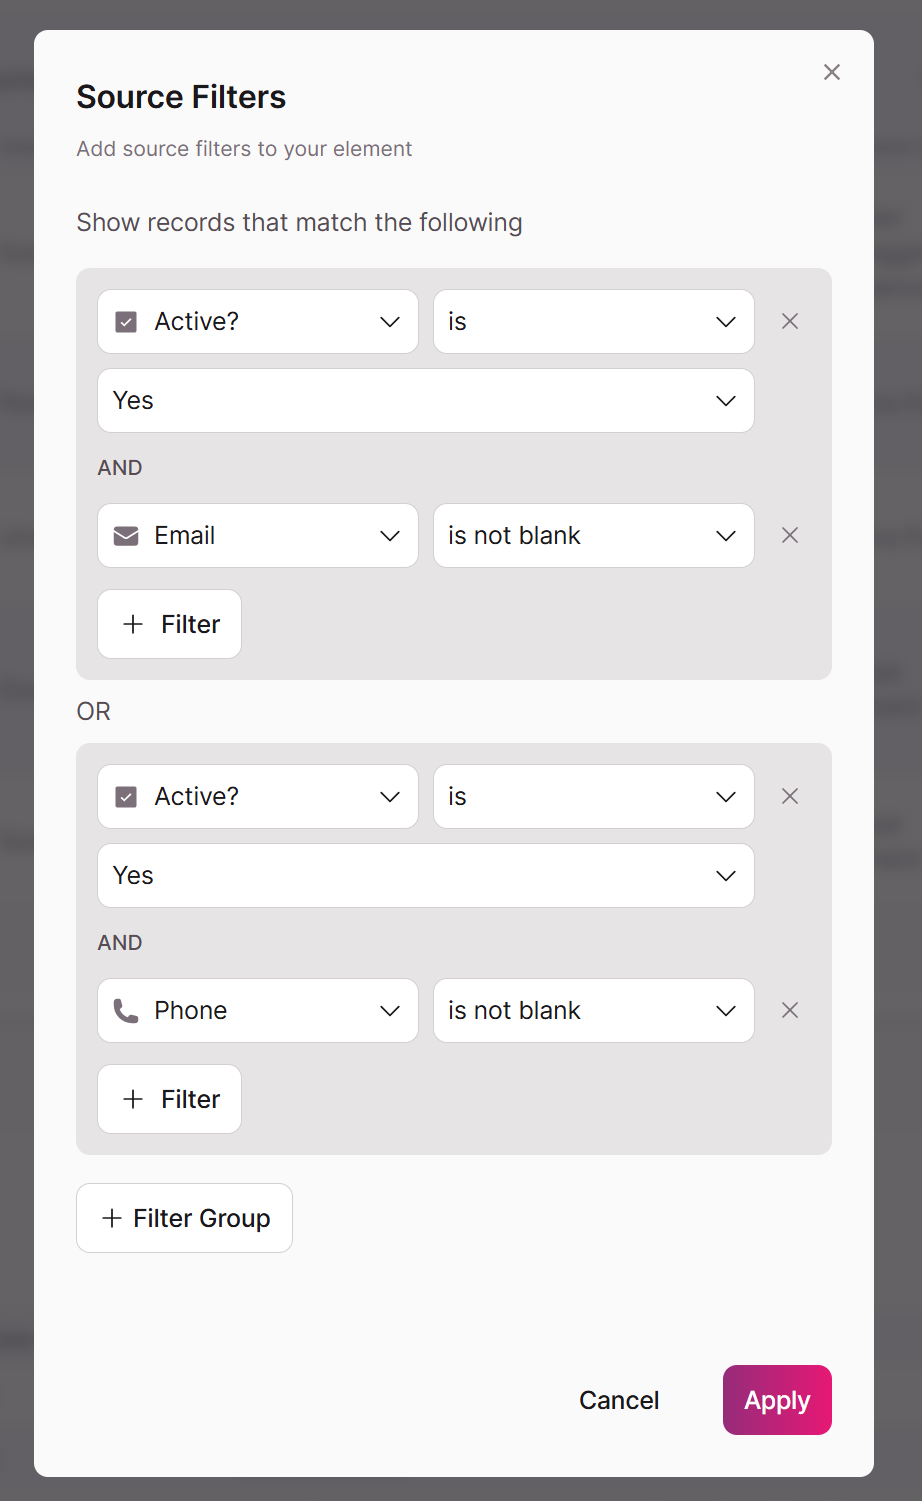Open the first group's Yes value dropdown

click(x=426, y=401)
